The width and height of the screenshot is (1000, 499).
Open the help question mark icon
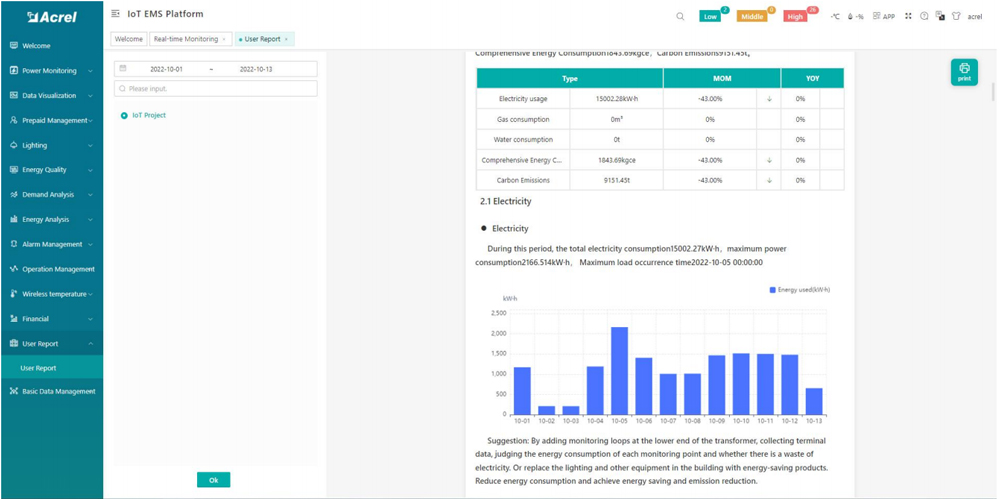pos(923,16)
